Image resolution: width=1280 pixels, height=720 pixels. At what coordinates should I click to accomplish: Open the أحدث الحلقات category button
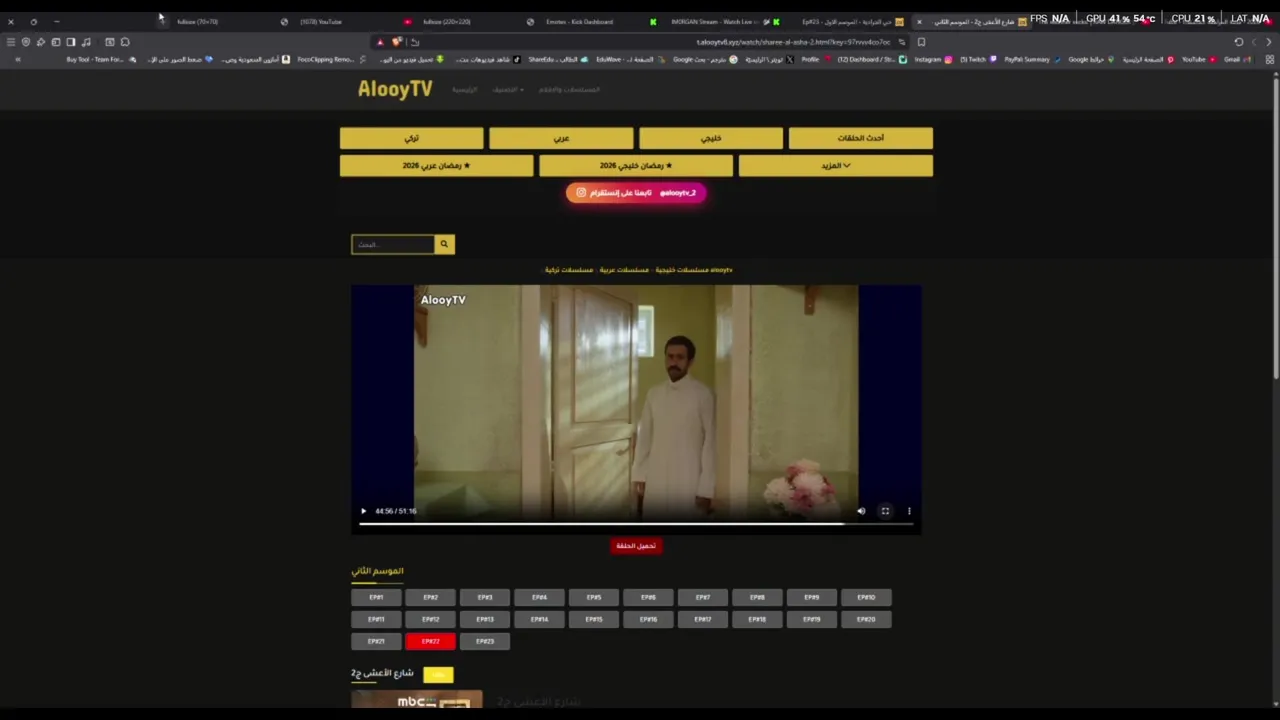pyautogui.click(x=861, y=138)
